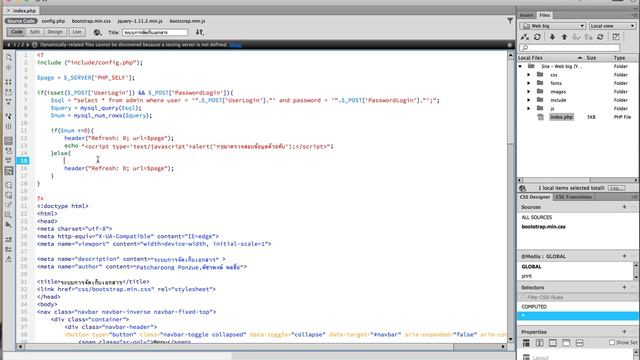Expand Files panel to show local and remote

[x=616, y=37]
